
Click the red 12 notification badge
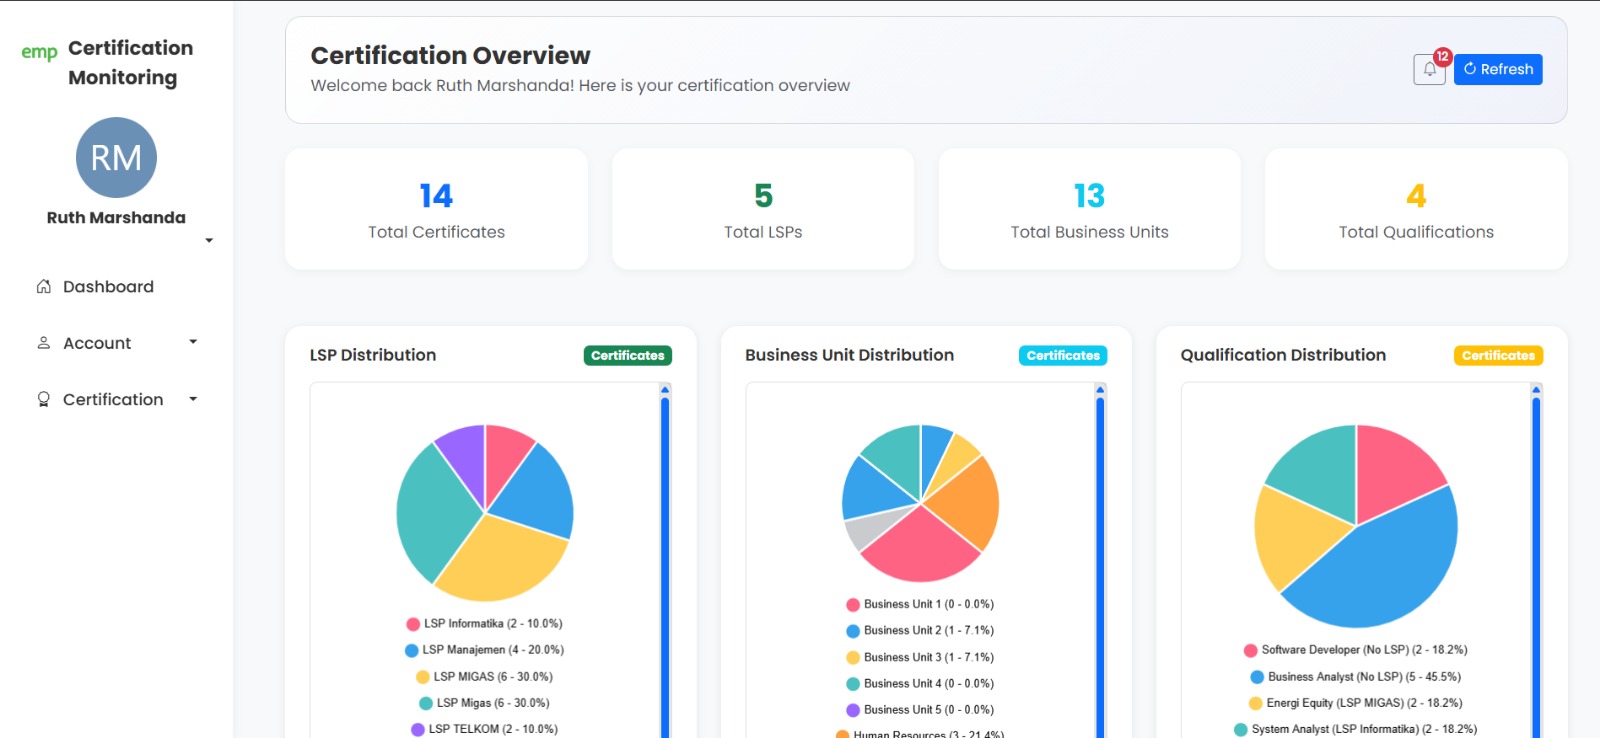point(1442,57)
